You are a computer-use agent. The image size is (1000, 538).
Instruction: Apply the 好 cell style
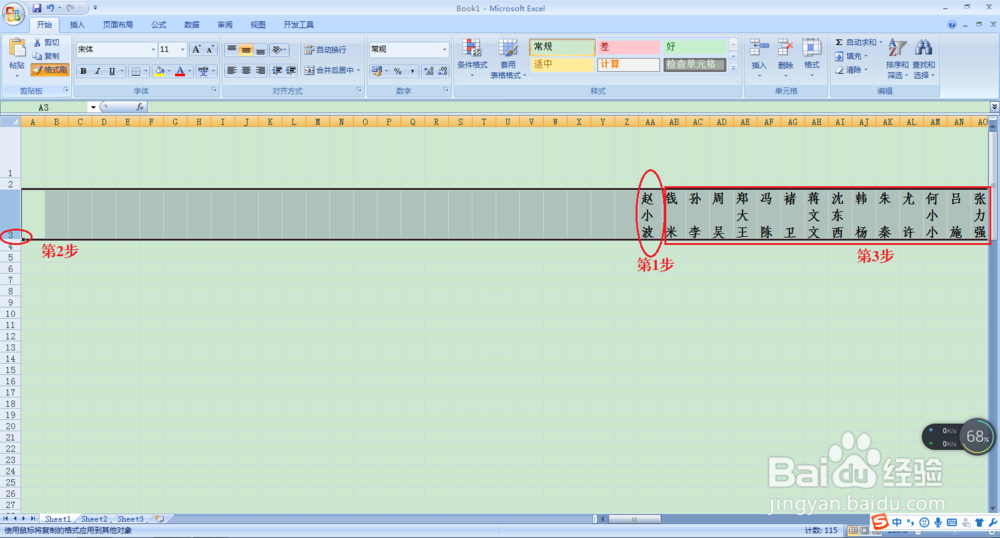point(695,47)
